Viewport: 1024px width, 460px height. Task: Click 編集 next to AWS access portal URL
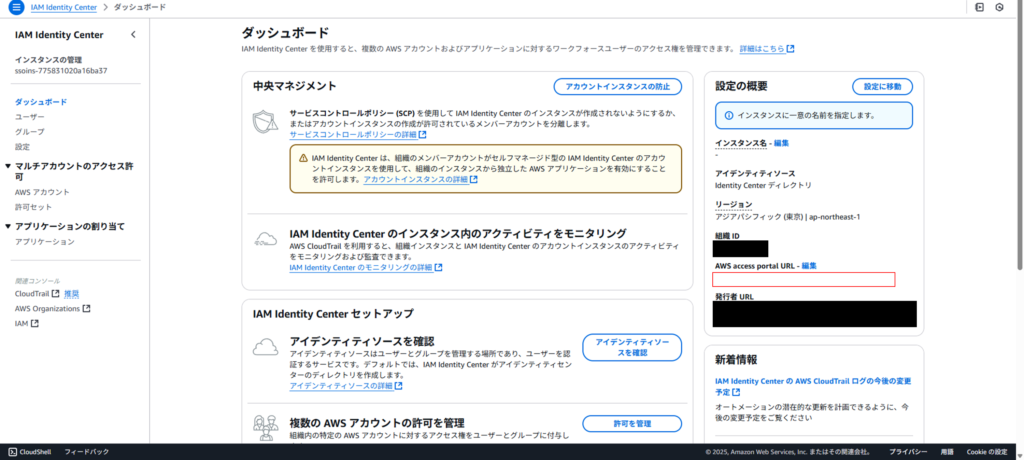(809, 265)
